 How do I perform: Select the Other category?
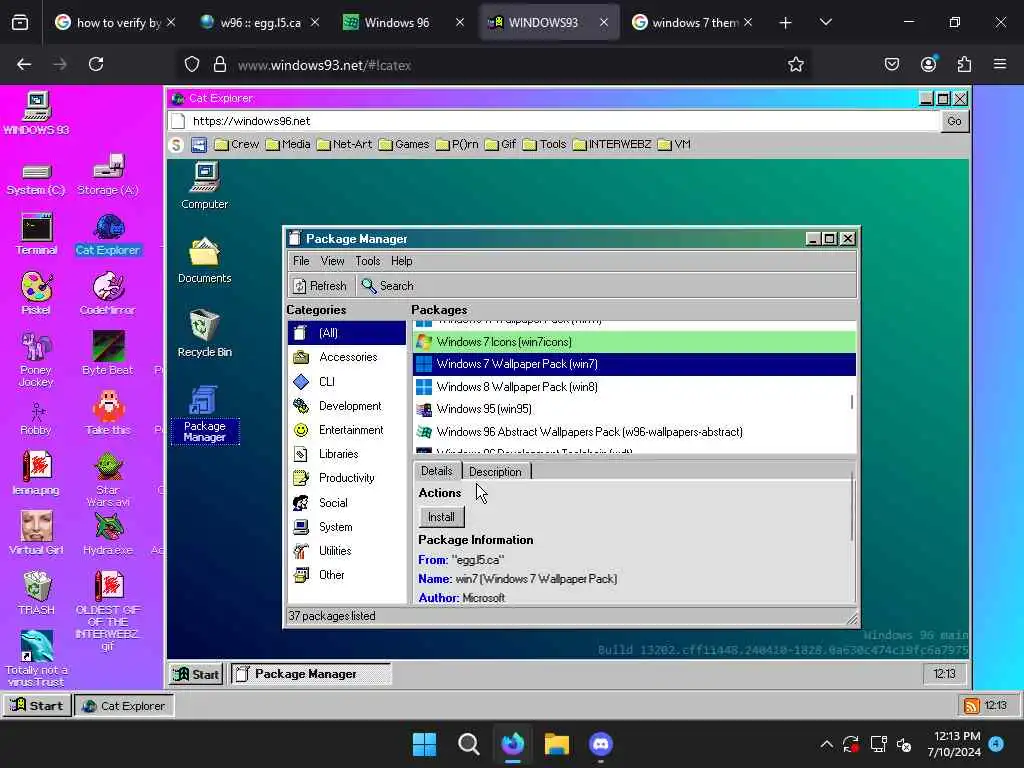(x=347, y=575)
